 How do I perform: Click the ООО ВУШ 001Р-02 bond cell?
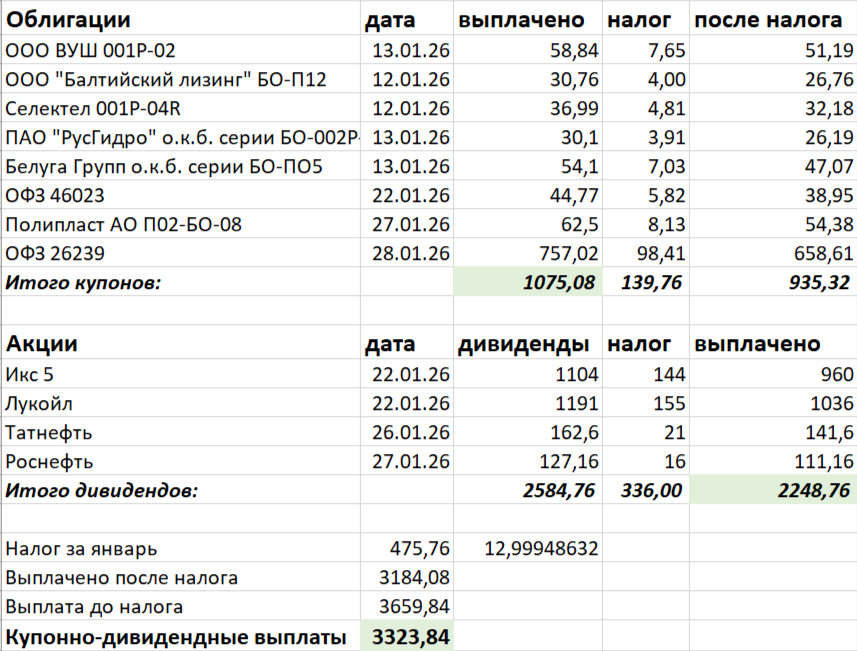point(181,50)
